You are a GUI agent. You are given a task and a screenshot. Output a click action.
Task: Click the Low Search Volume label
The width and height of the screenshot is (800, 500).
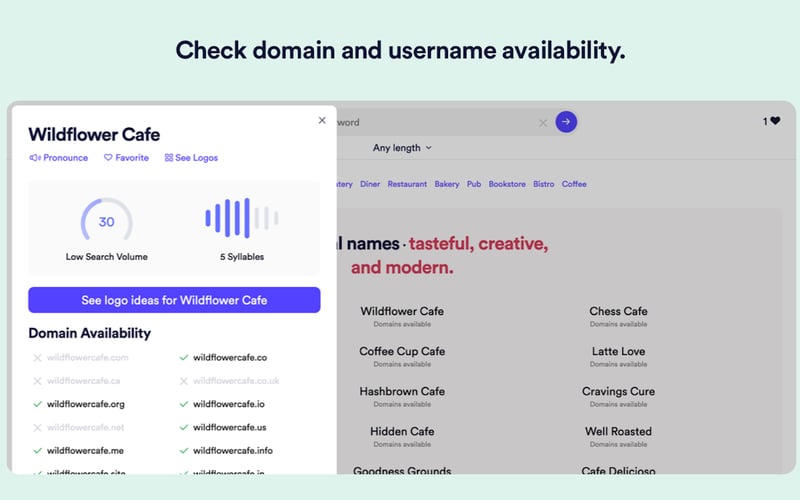tap(107, 257)
